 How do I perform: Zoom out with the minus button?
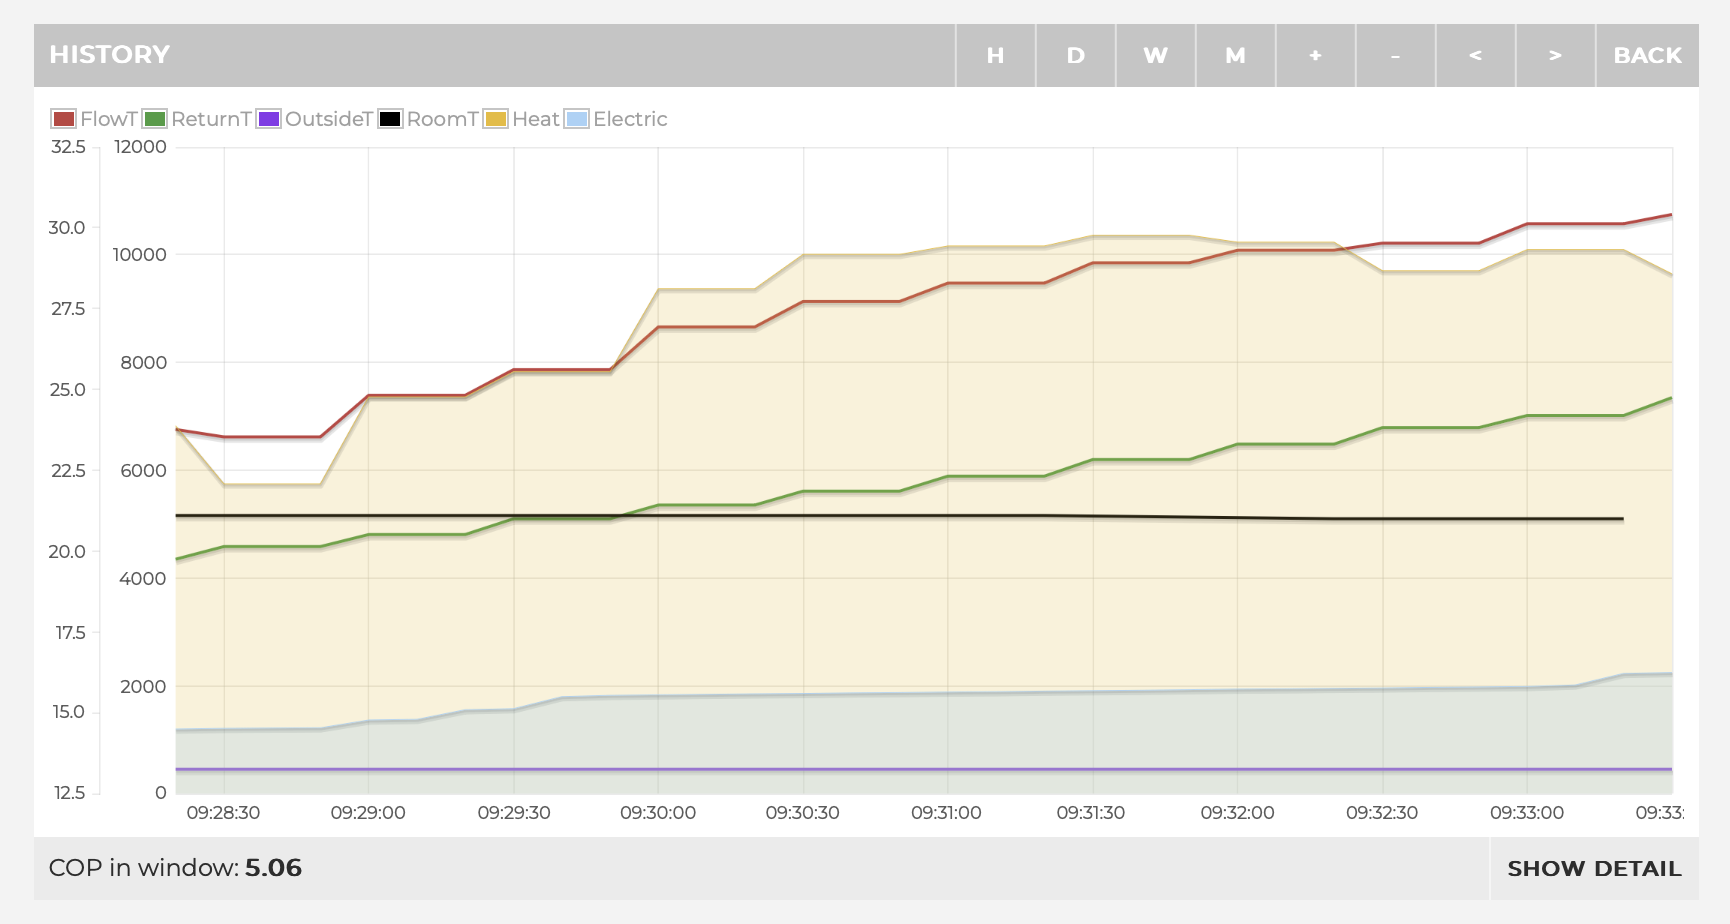[1395, 56]
